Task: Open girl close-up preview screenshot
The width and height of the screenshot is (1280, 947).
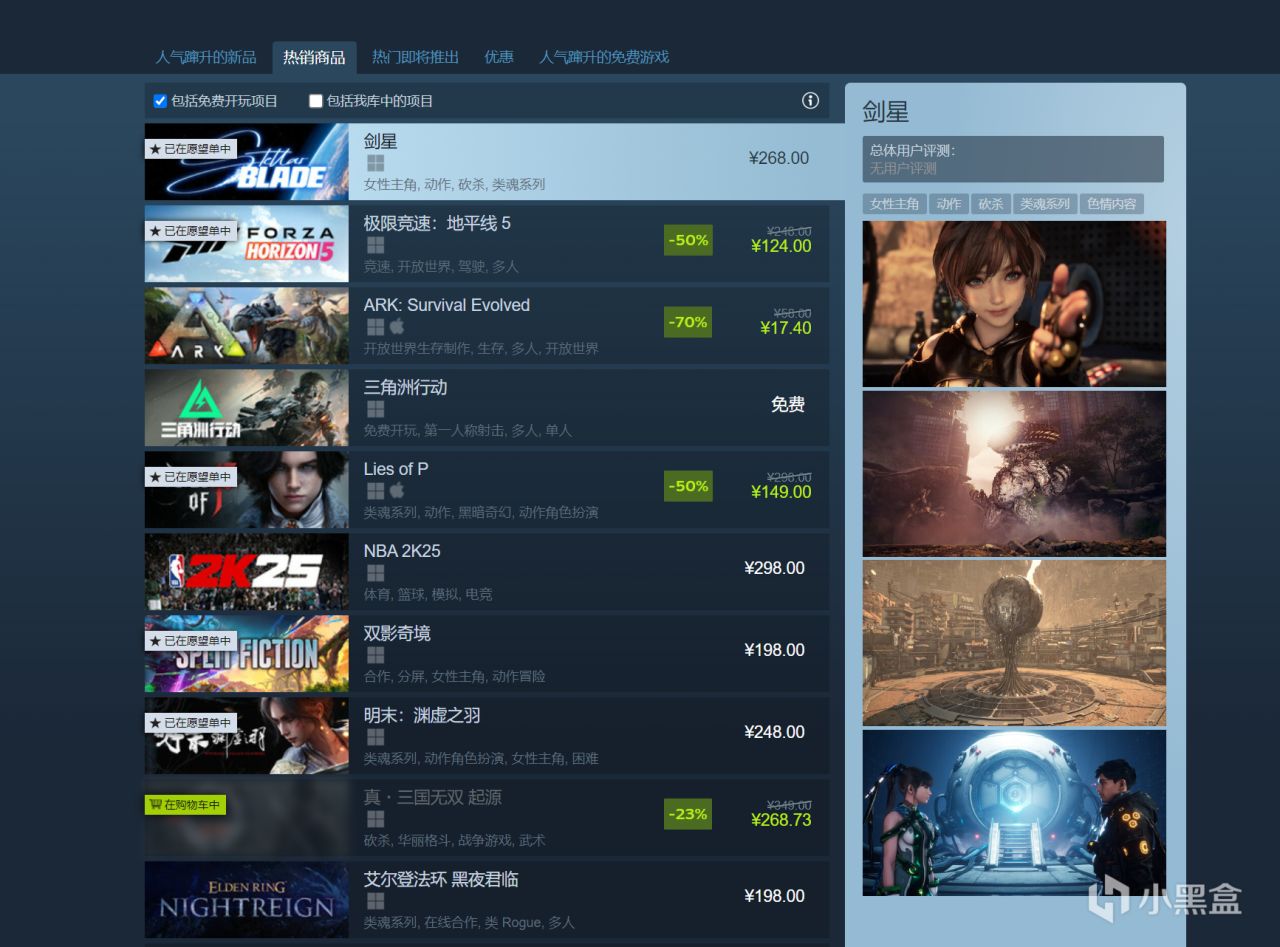Action: point(1014,303)
